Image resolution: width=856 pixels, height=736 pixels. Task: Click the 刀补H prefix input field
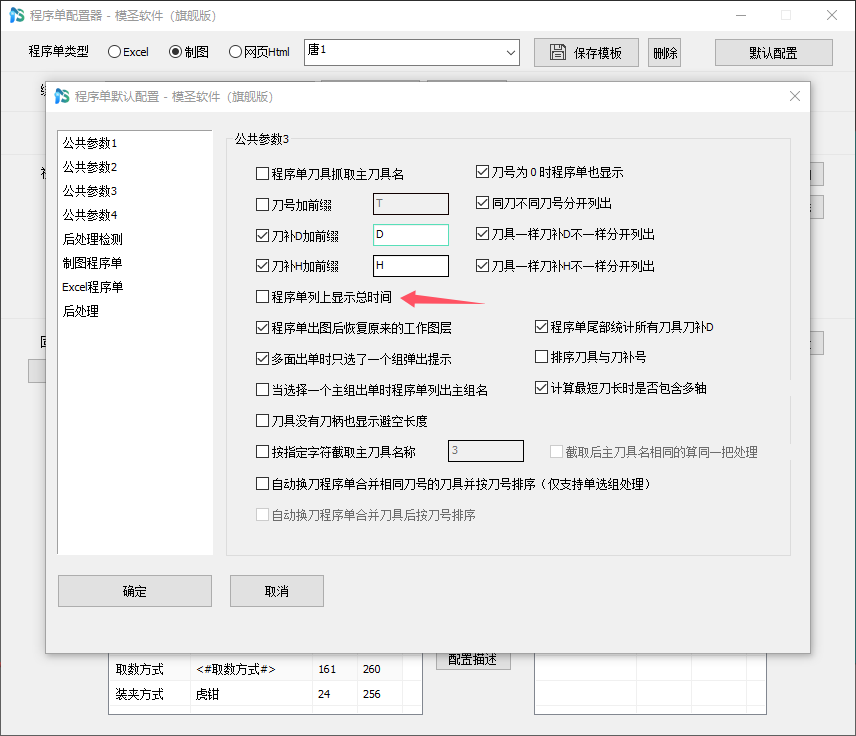tap(411, 266)
